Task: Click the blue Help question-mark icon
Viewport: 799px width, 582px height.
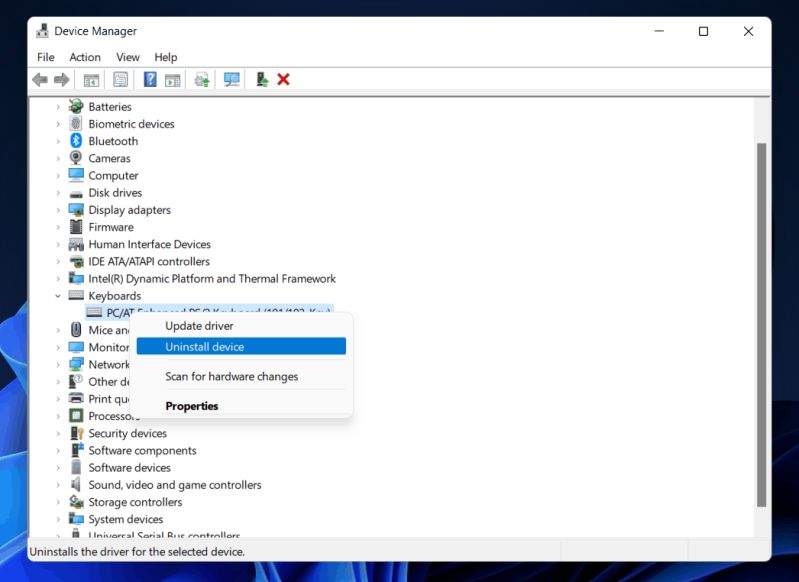Action: coord(150,80)
